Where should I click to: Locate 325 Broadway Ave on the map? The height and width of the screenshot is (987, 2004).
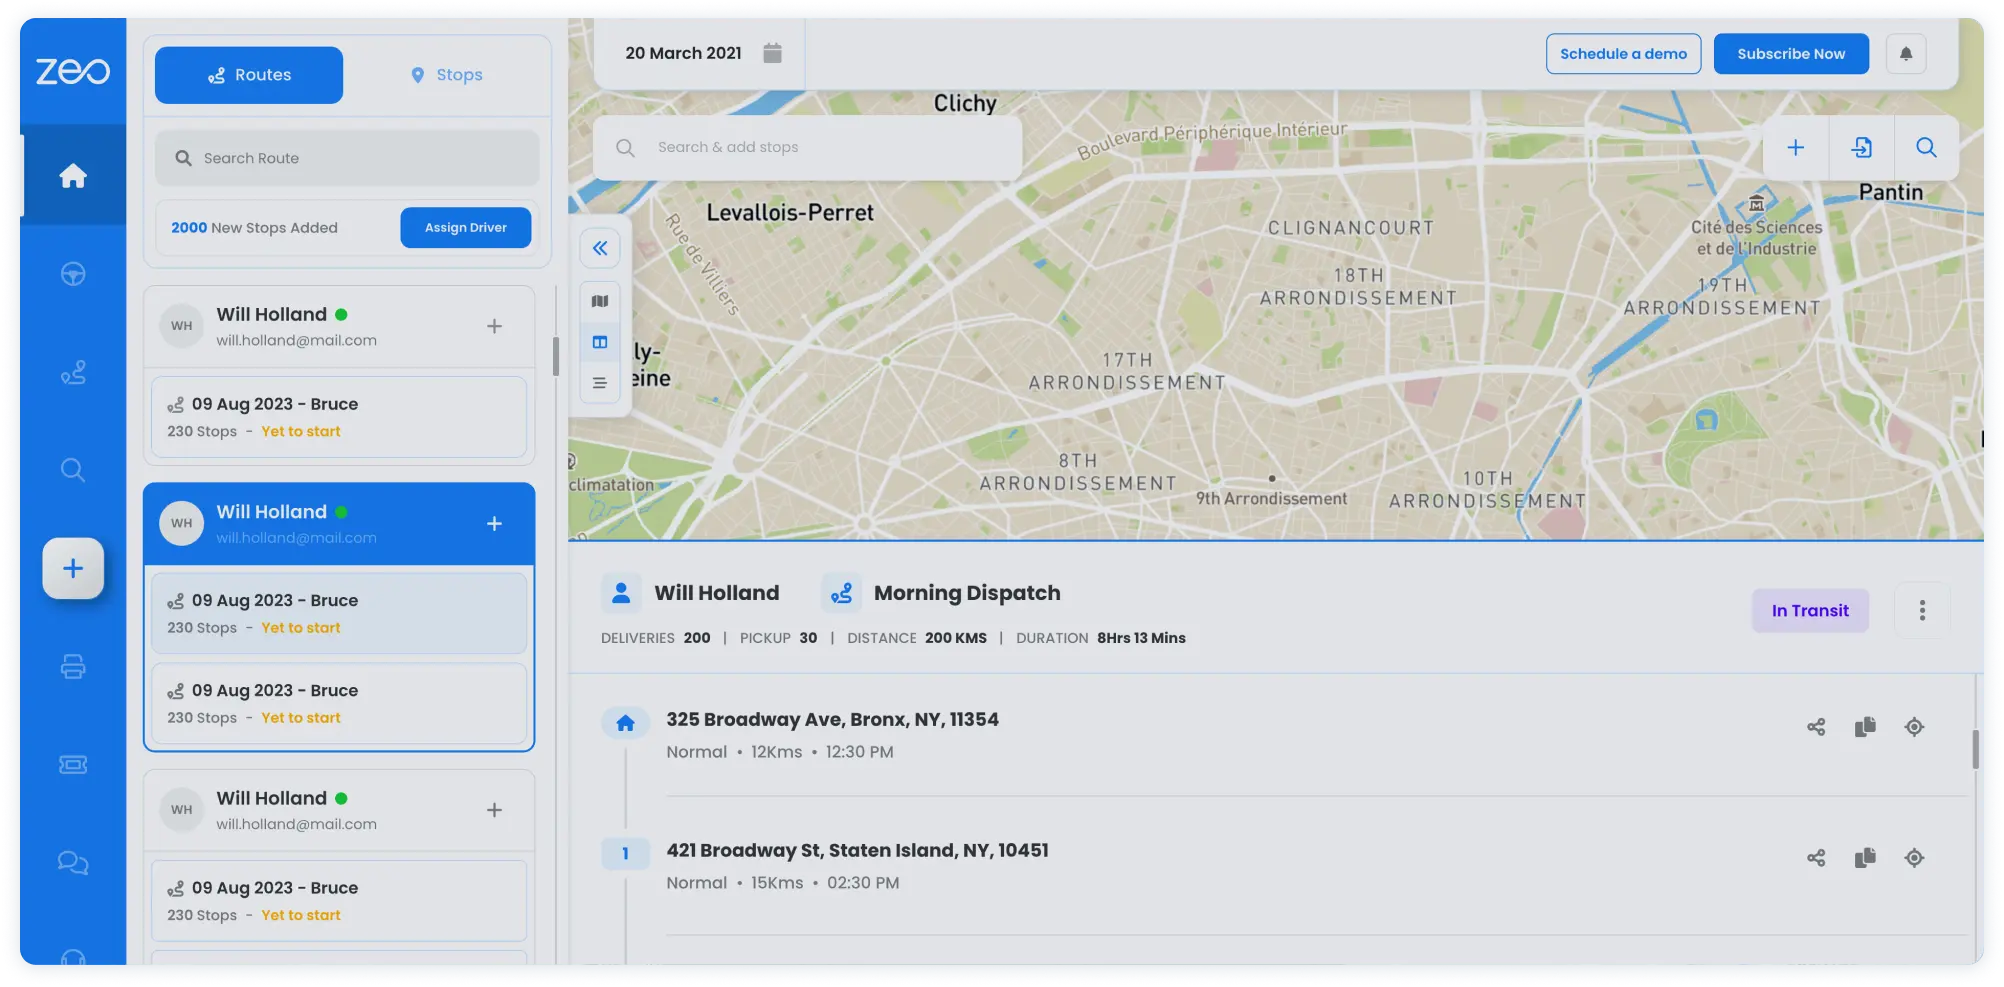[1914, 727]
